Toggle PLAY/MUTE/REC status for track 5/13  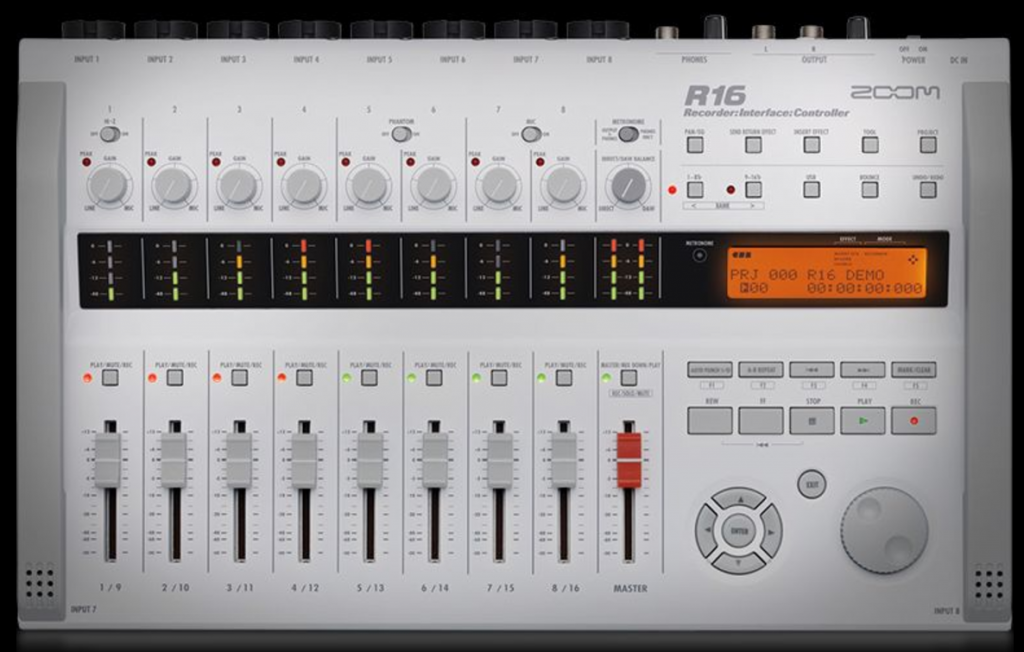click(x=370, y=378)
